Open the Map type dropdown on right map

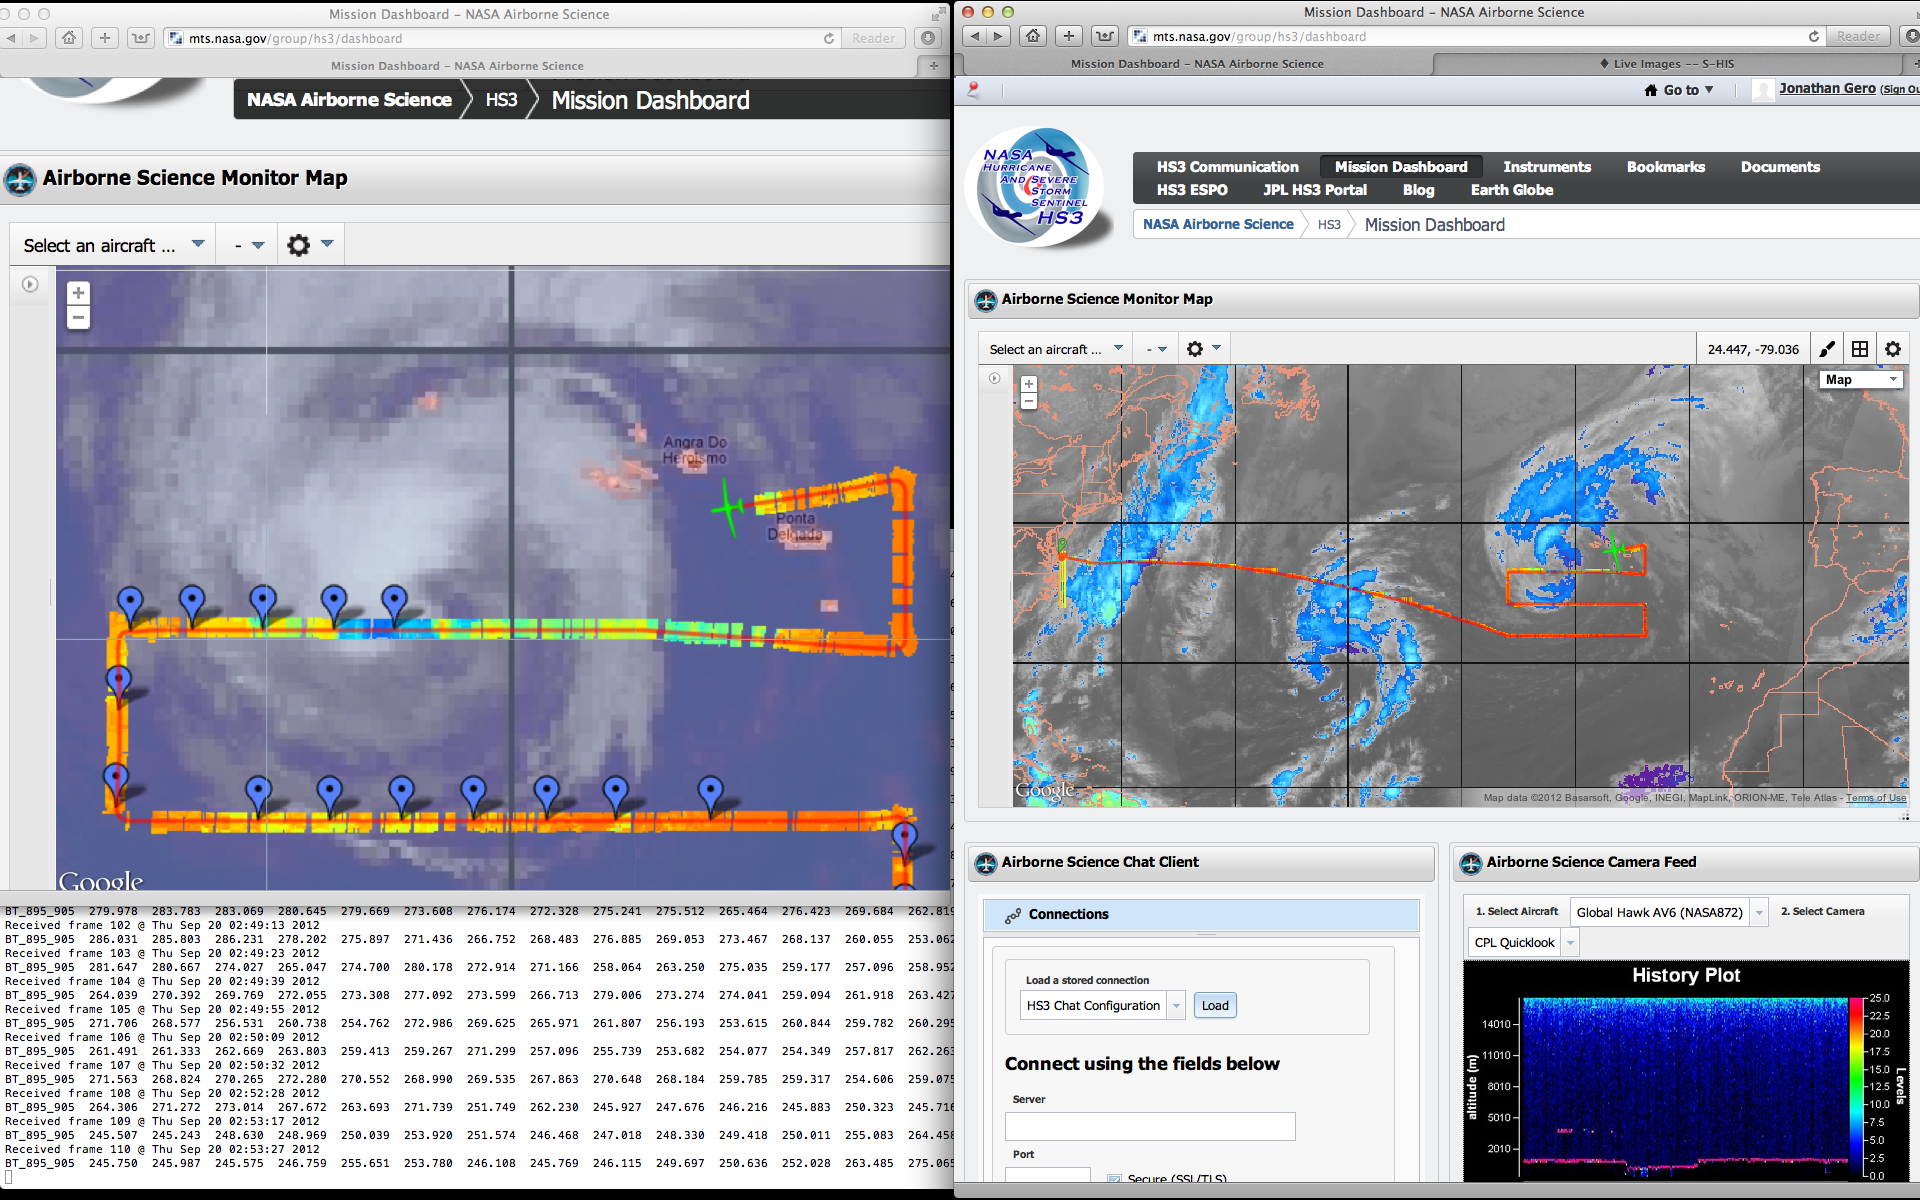click(1861, 380)
